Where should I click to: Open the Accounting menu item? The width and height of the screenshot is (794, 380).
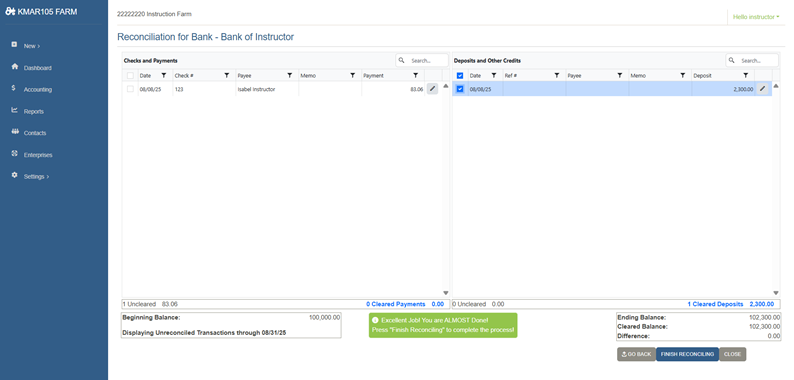point(37,90)
